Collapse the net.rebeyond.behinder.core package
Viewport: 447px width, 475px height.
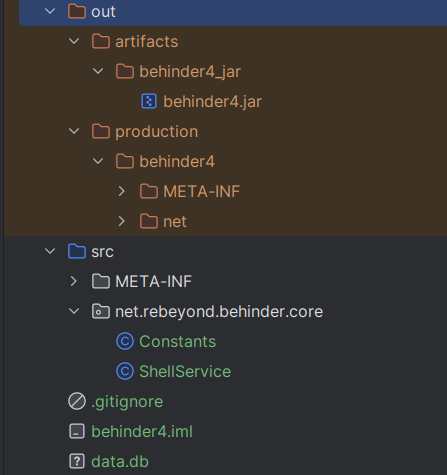point(74,311)
